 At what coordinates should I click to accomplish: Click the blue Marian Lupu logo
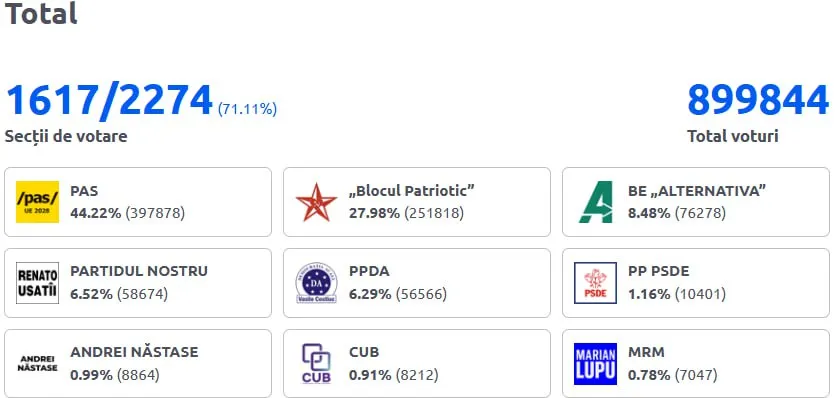click(596, 364)
